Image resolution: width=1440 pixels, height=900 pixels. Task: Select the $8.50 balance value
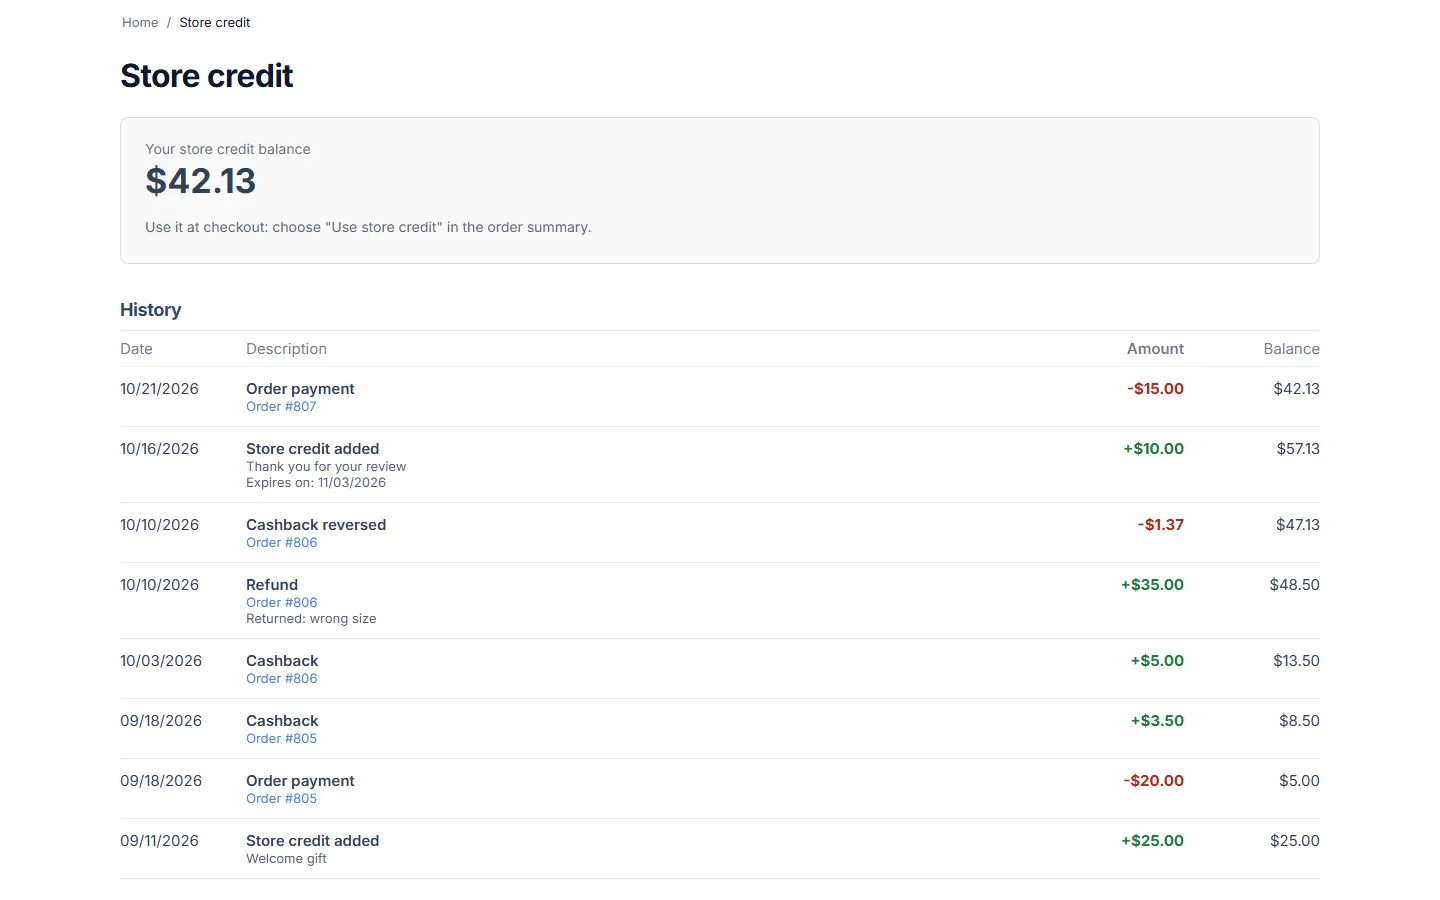click(1299, 721)
